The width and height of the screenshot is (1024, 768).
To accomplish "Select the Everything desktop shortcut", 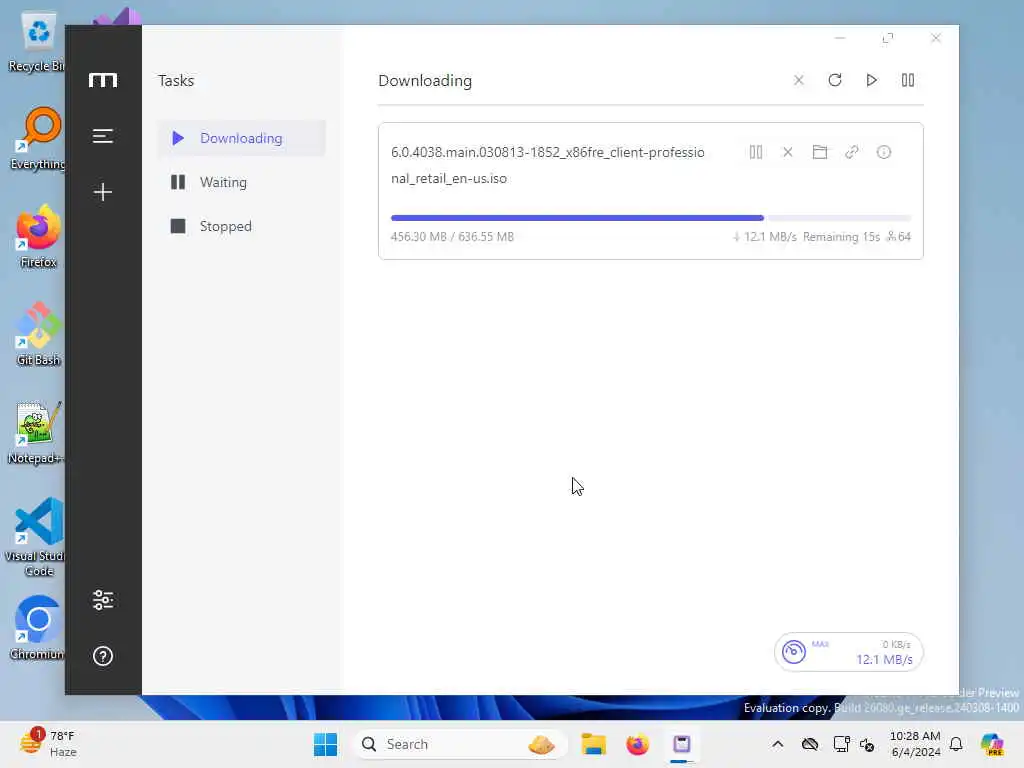I will (x=38, y=139).
